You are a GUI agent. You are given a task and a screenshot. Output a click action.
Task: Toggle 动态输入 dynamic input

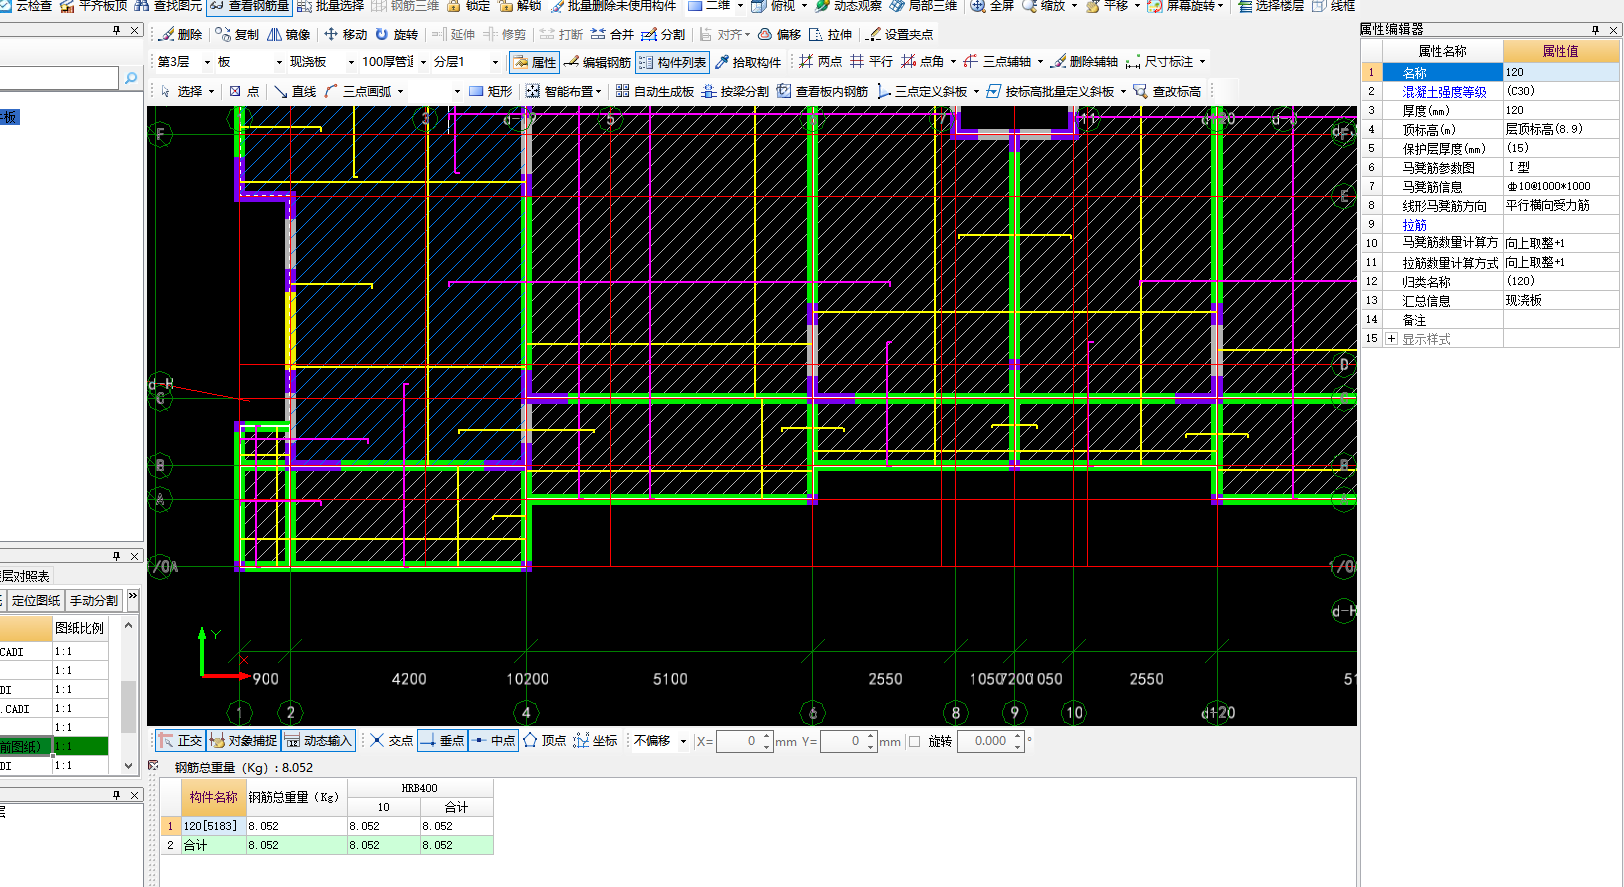(x=318, y=741)
